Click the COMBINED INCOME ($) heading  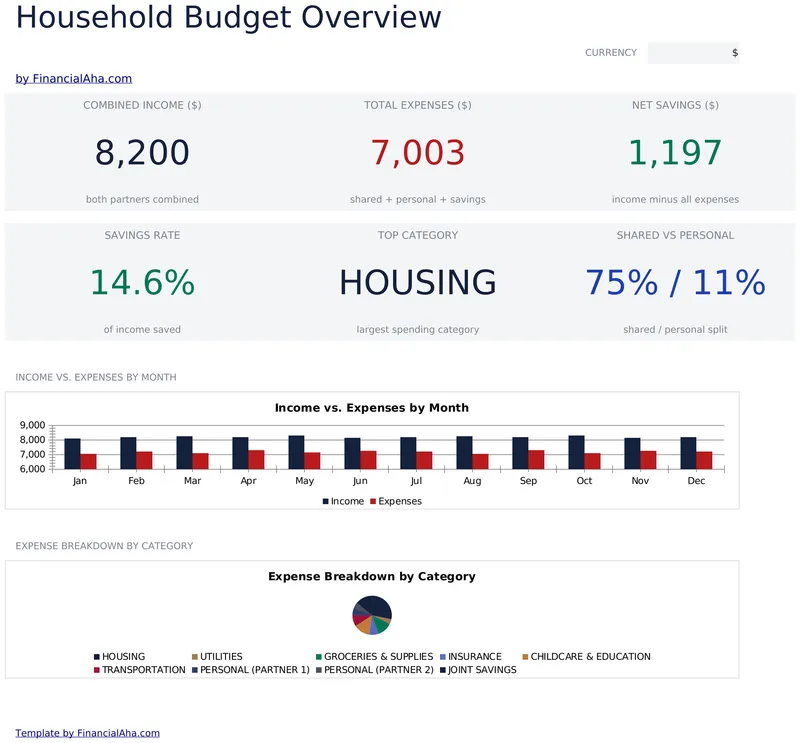(x=142, y=105)
